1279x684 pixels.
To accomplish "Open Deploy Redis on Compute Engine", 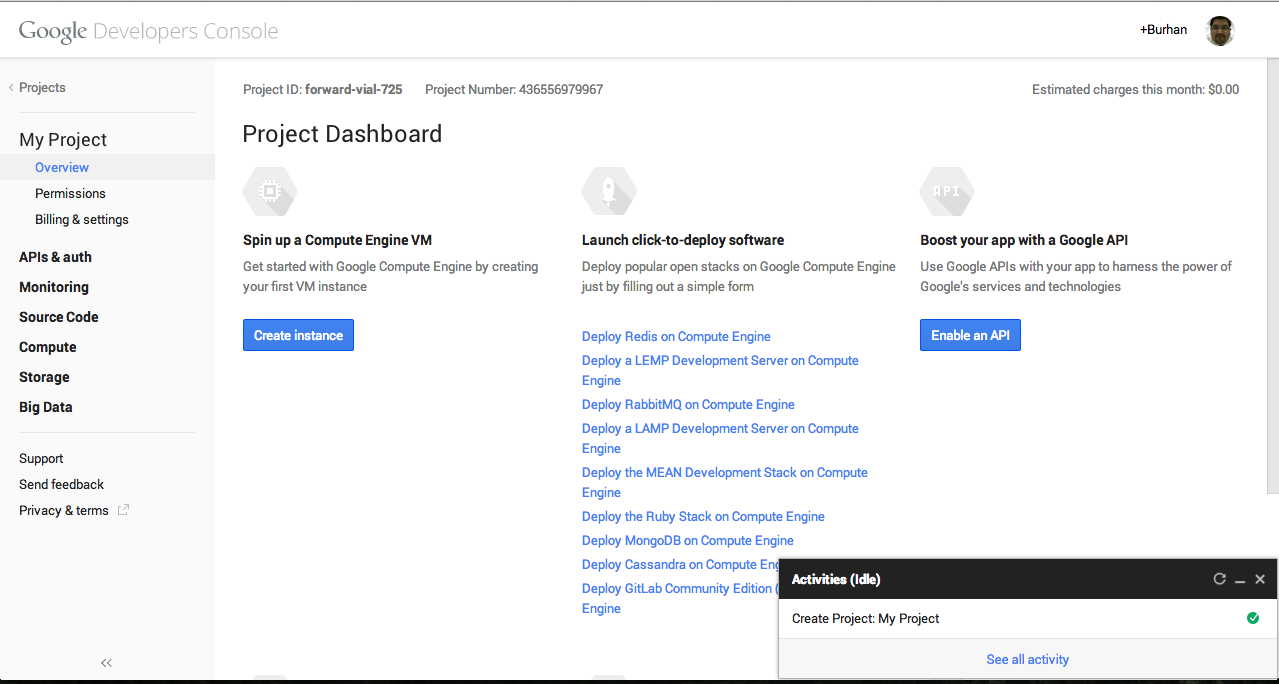I will [x=676, y=337].
